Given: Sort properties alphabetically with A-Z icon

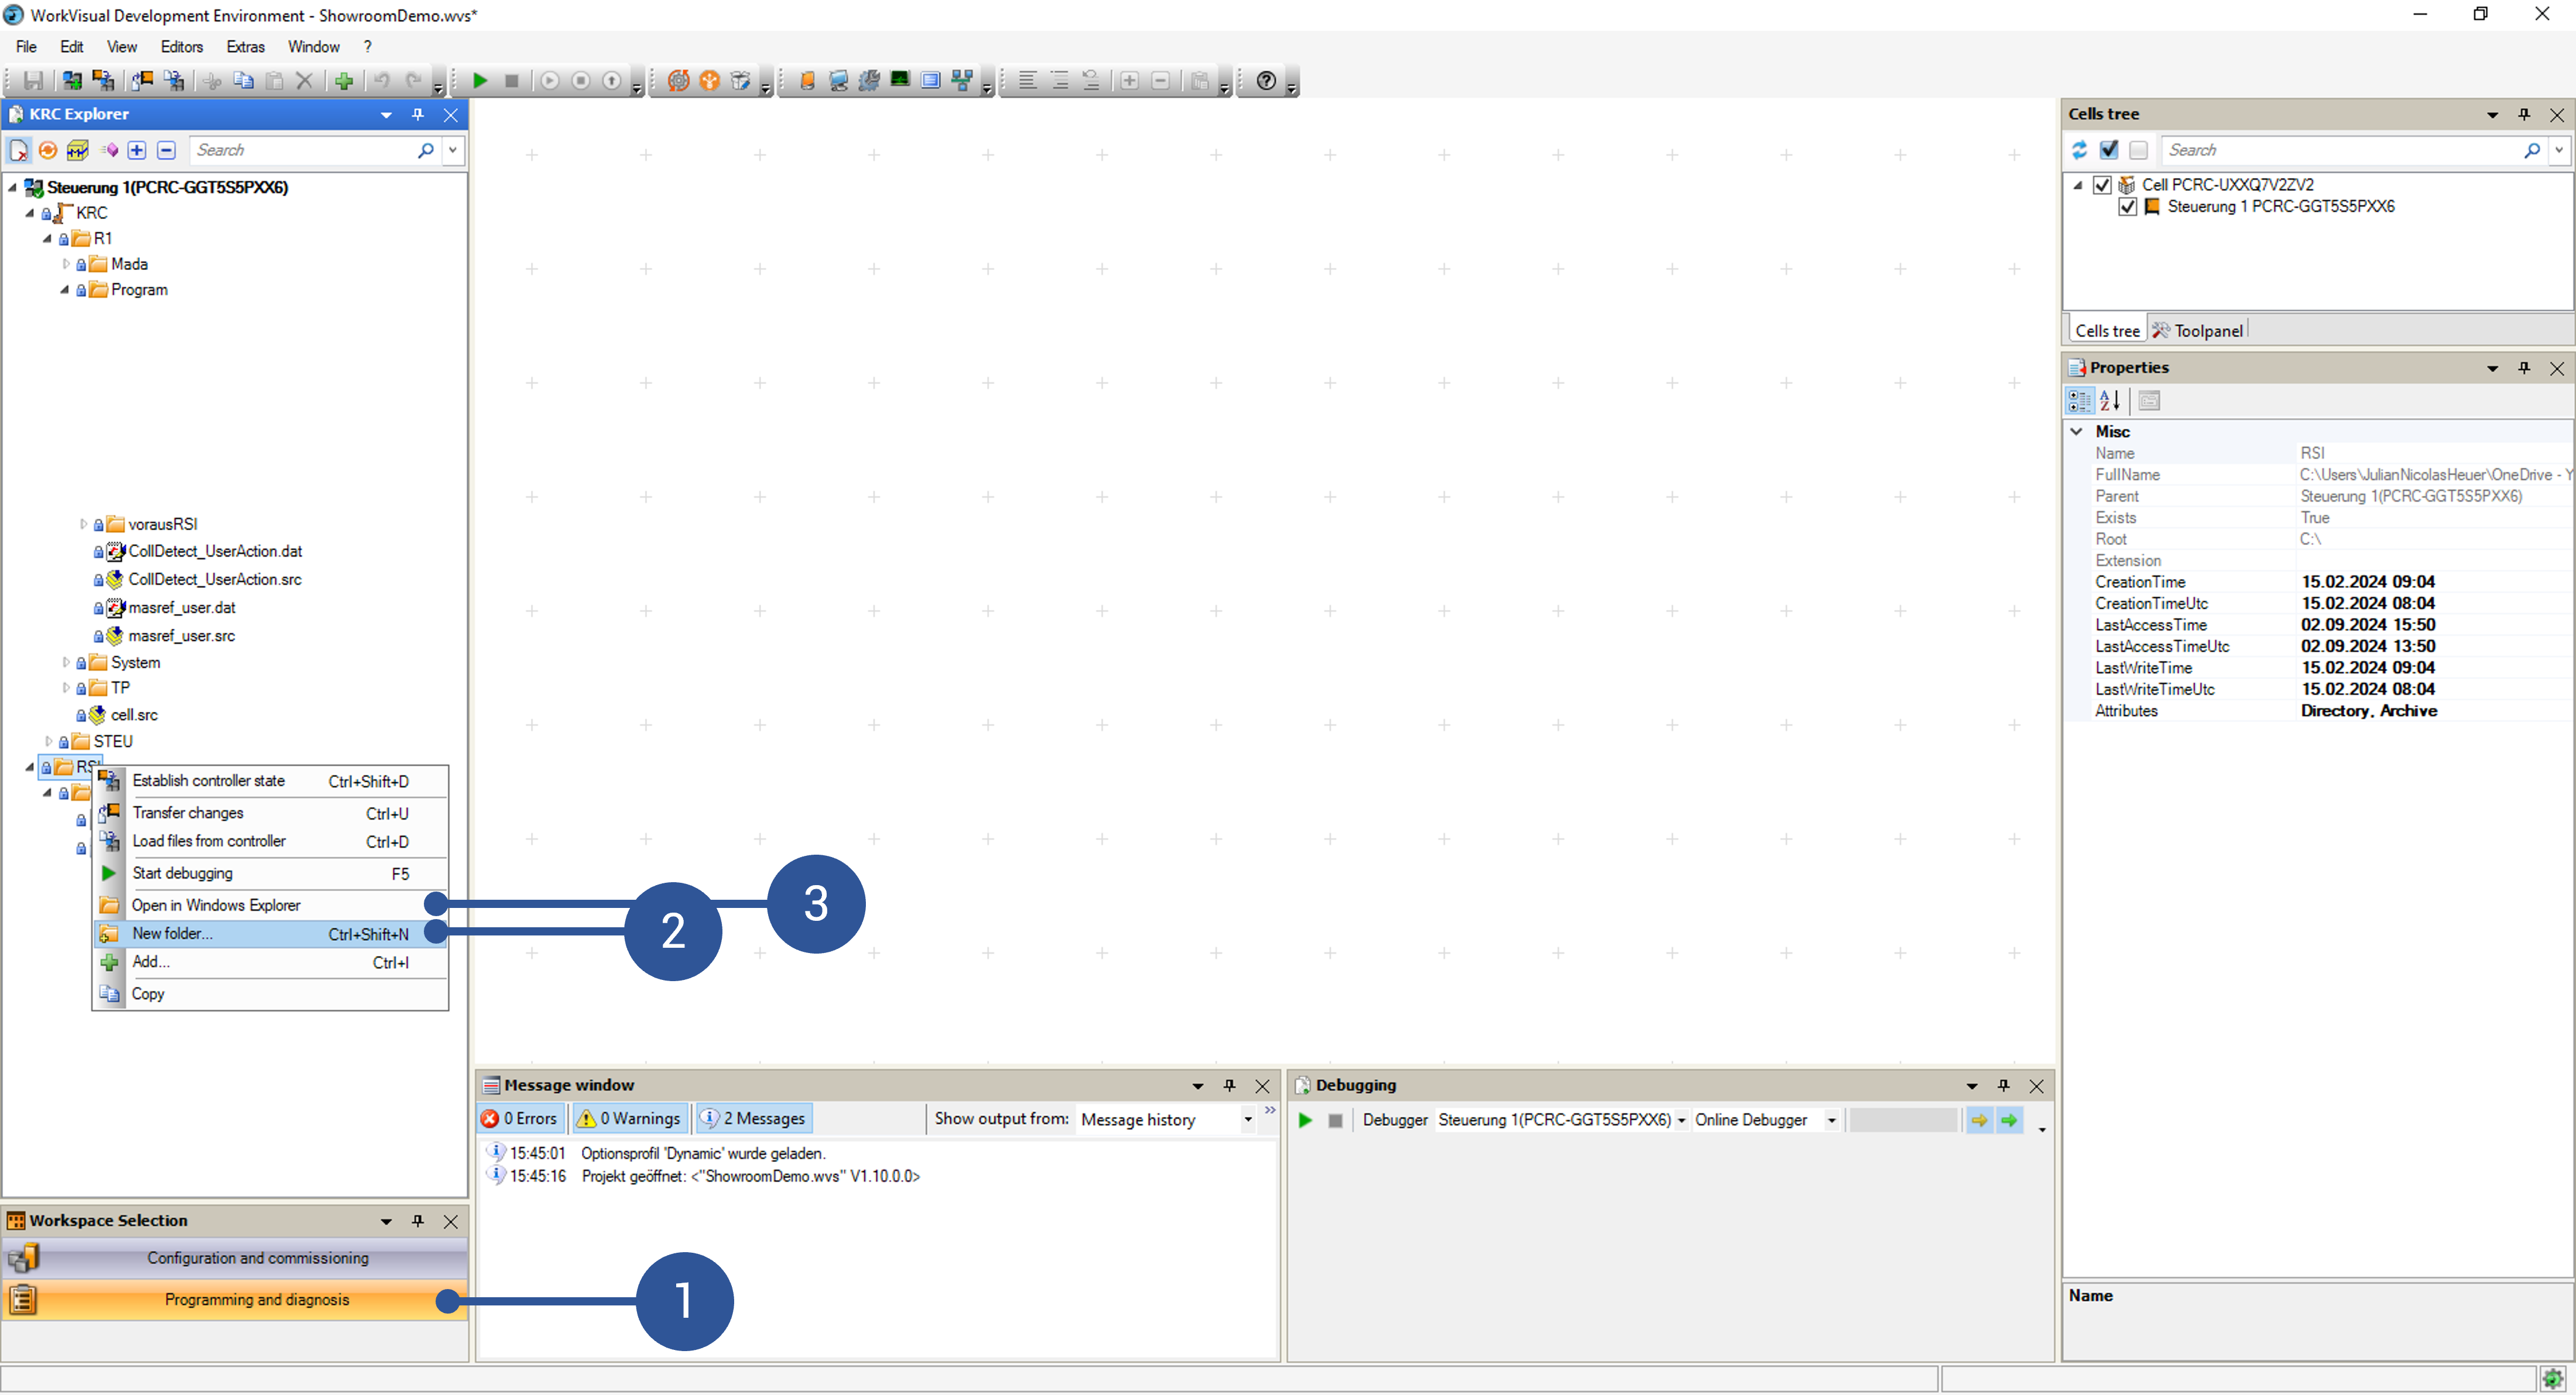Looking at the screenshot, I should point(2110,401).
